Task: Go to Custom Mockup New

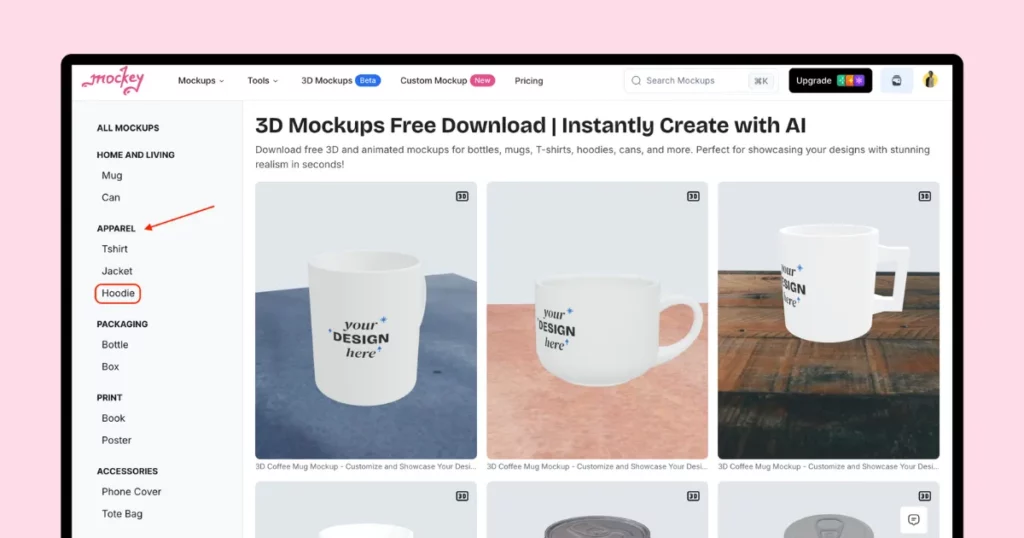Action: 447,81
